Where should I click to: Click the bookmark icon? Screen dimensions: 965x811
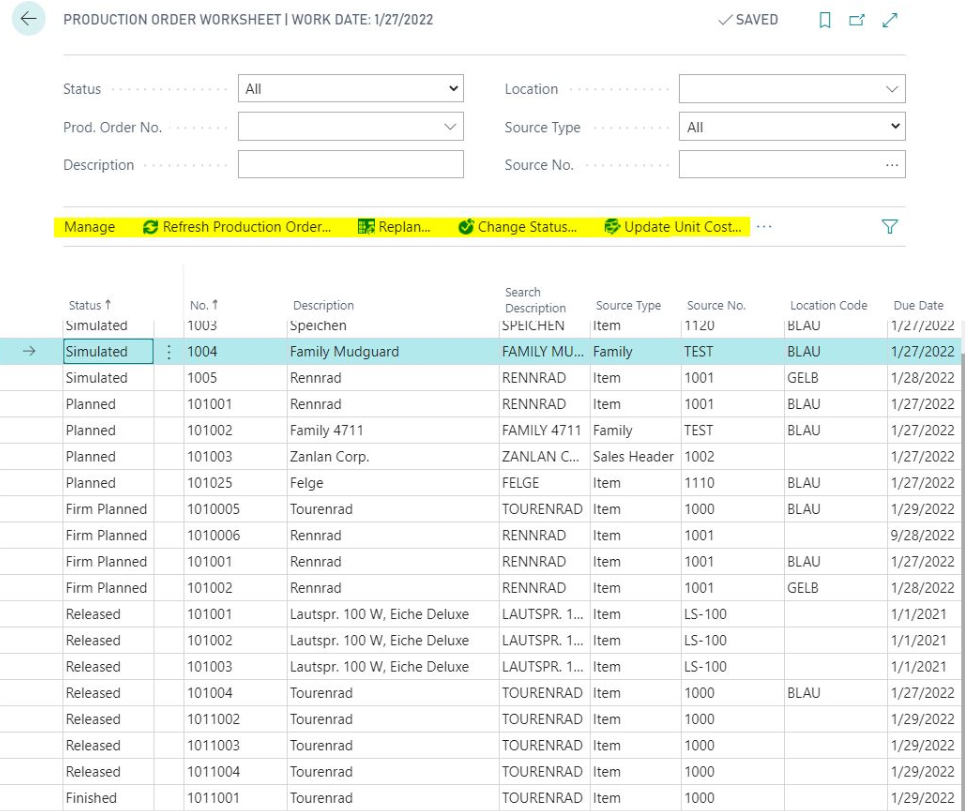(825, 20)
